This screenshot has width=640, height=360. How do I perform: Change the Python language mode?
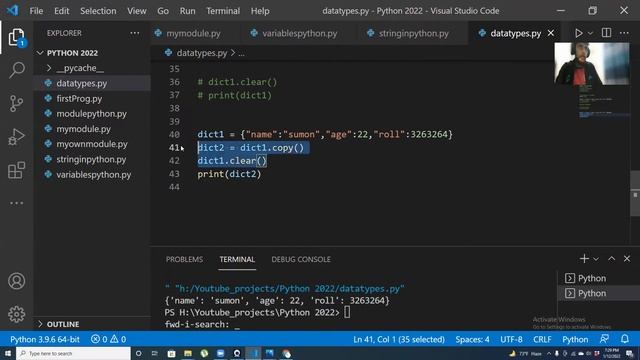click(x=575, y=339)
